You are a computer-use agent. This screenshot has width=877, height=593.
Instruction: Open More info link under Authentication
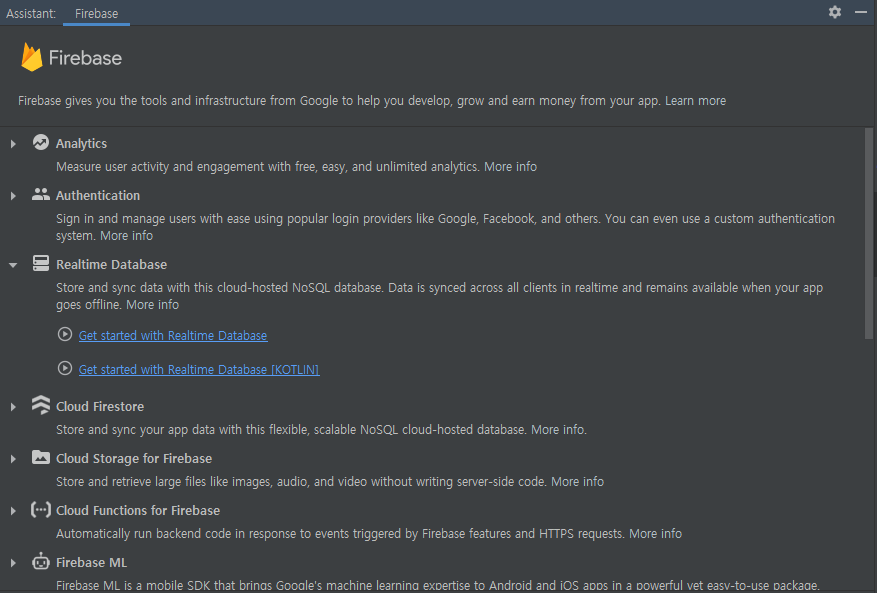(x=126, y=236)
